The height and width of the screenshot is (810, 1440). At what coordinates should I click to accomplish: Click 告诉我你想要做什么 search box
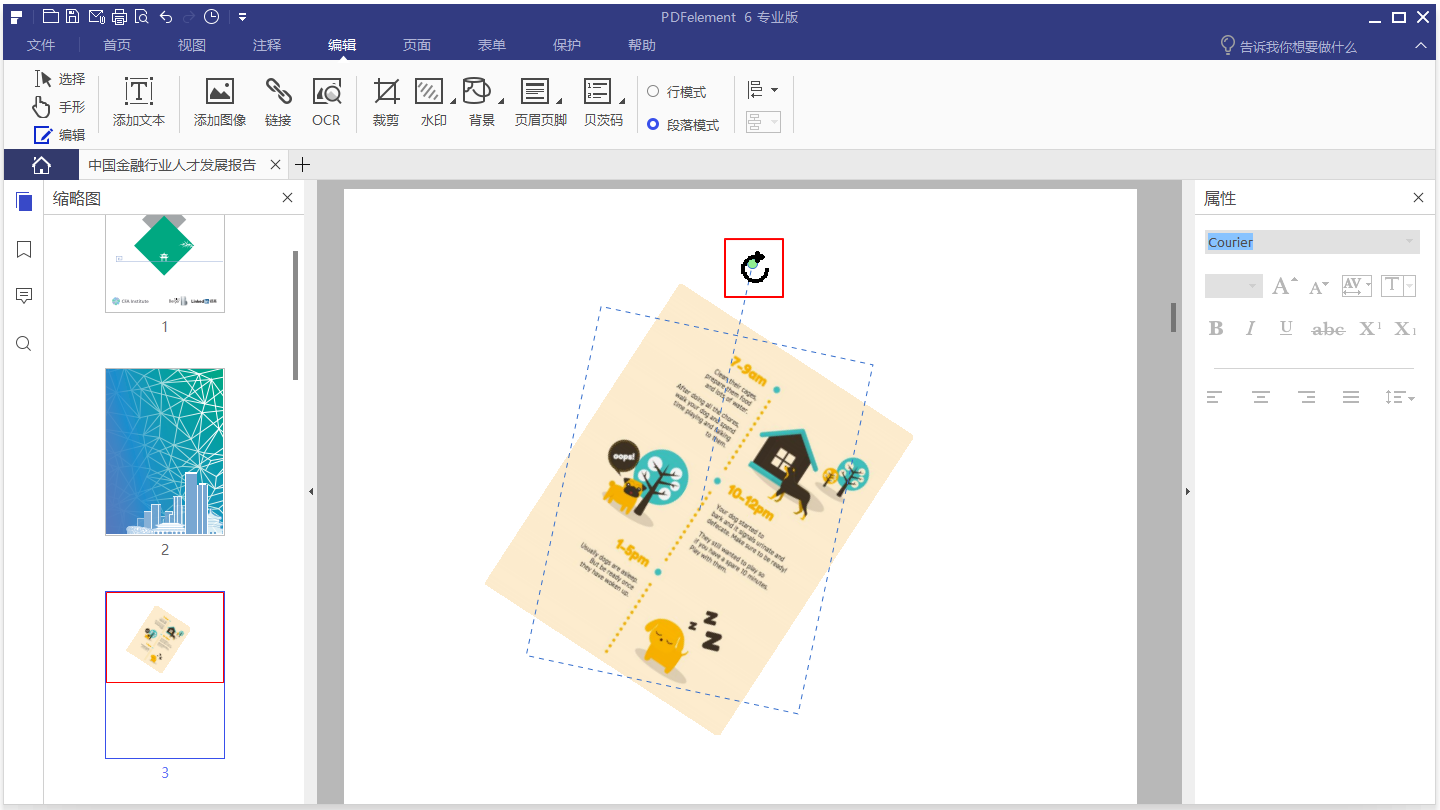pyautogui.click(x=1288, y=46)
